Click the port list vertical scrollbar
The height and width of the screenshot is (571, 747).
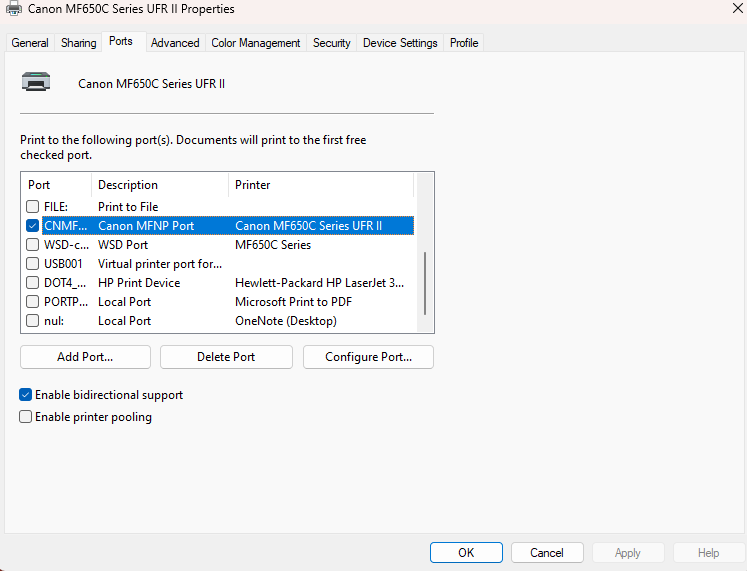(425, 282)
